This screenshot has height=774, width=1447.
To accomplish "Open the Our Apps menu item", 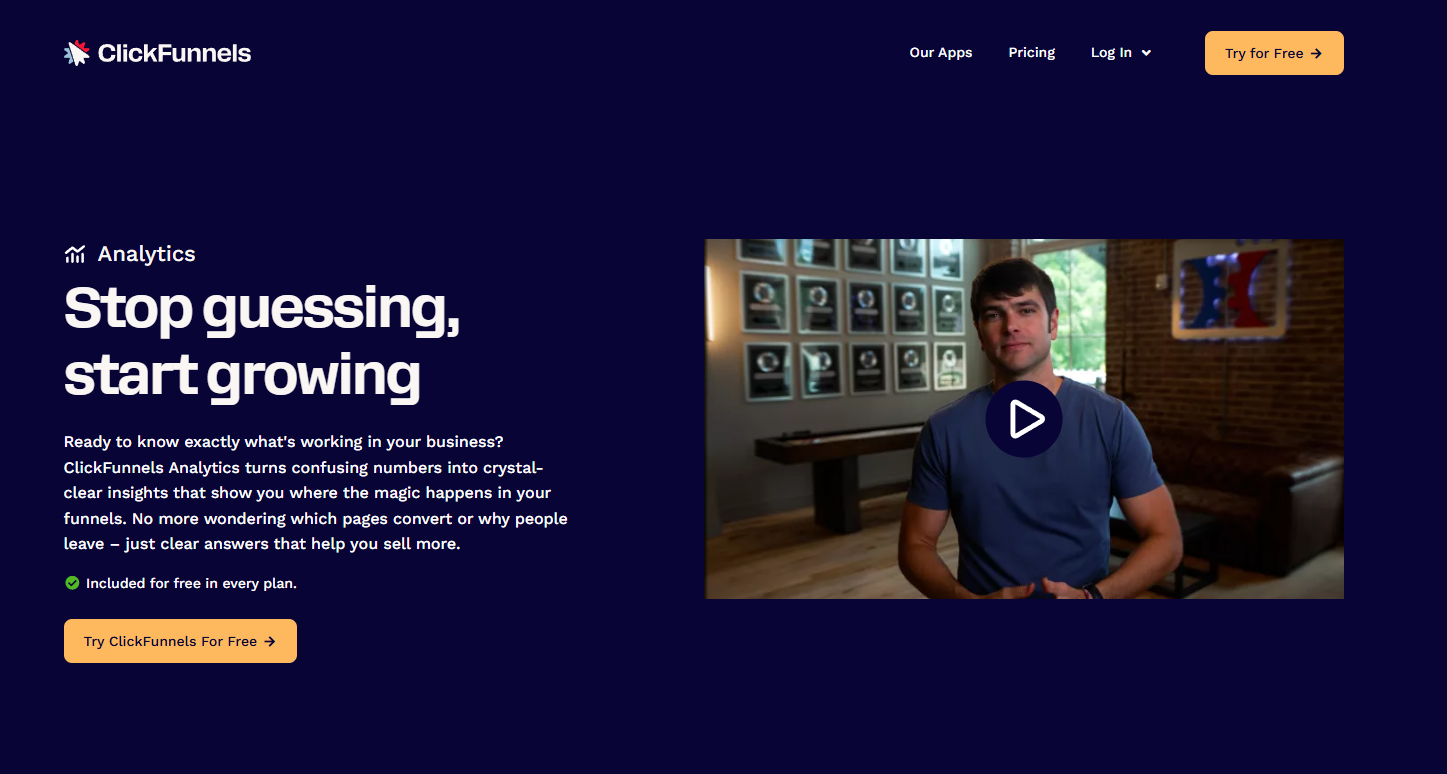I will 940,53.
